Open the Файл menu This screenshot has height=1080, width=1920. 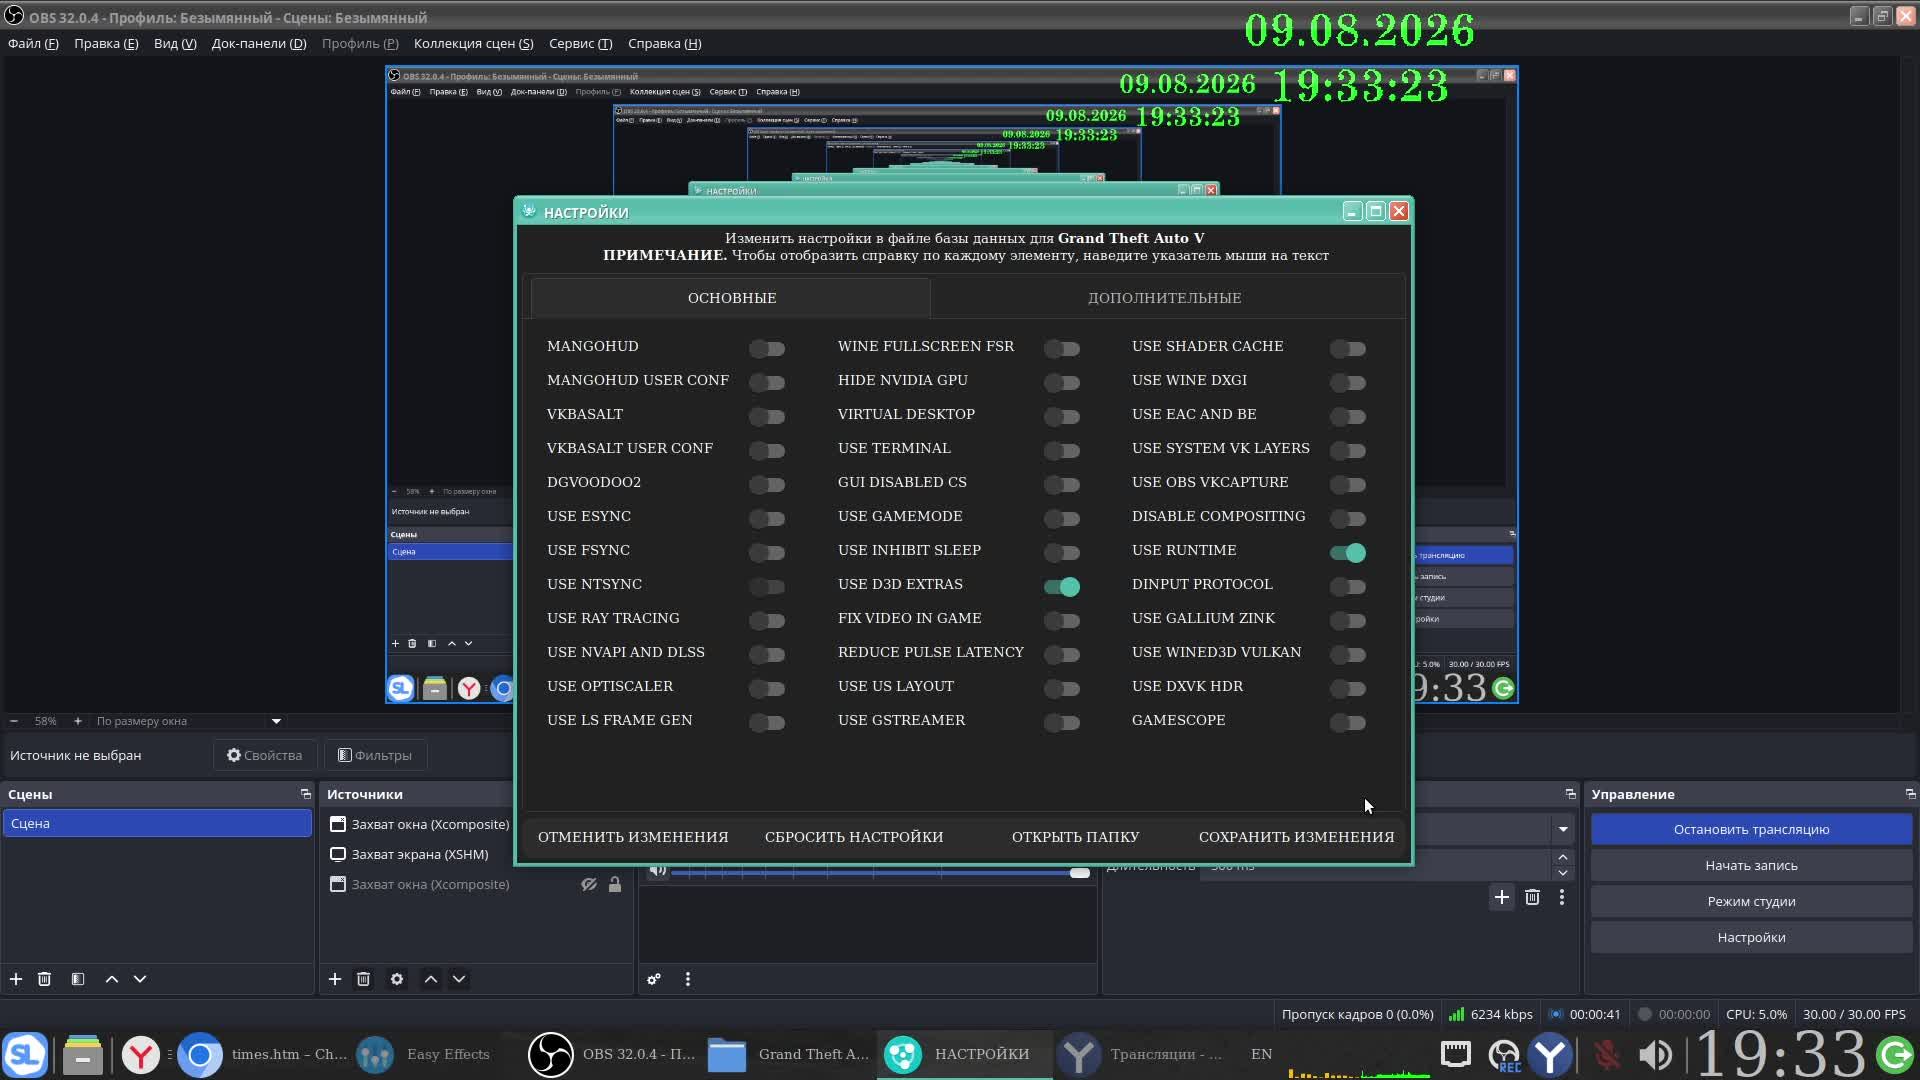[33, 43]
